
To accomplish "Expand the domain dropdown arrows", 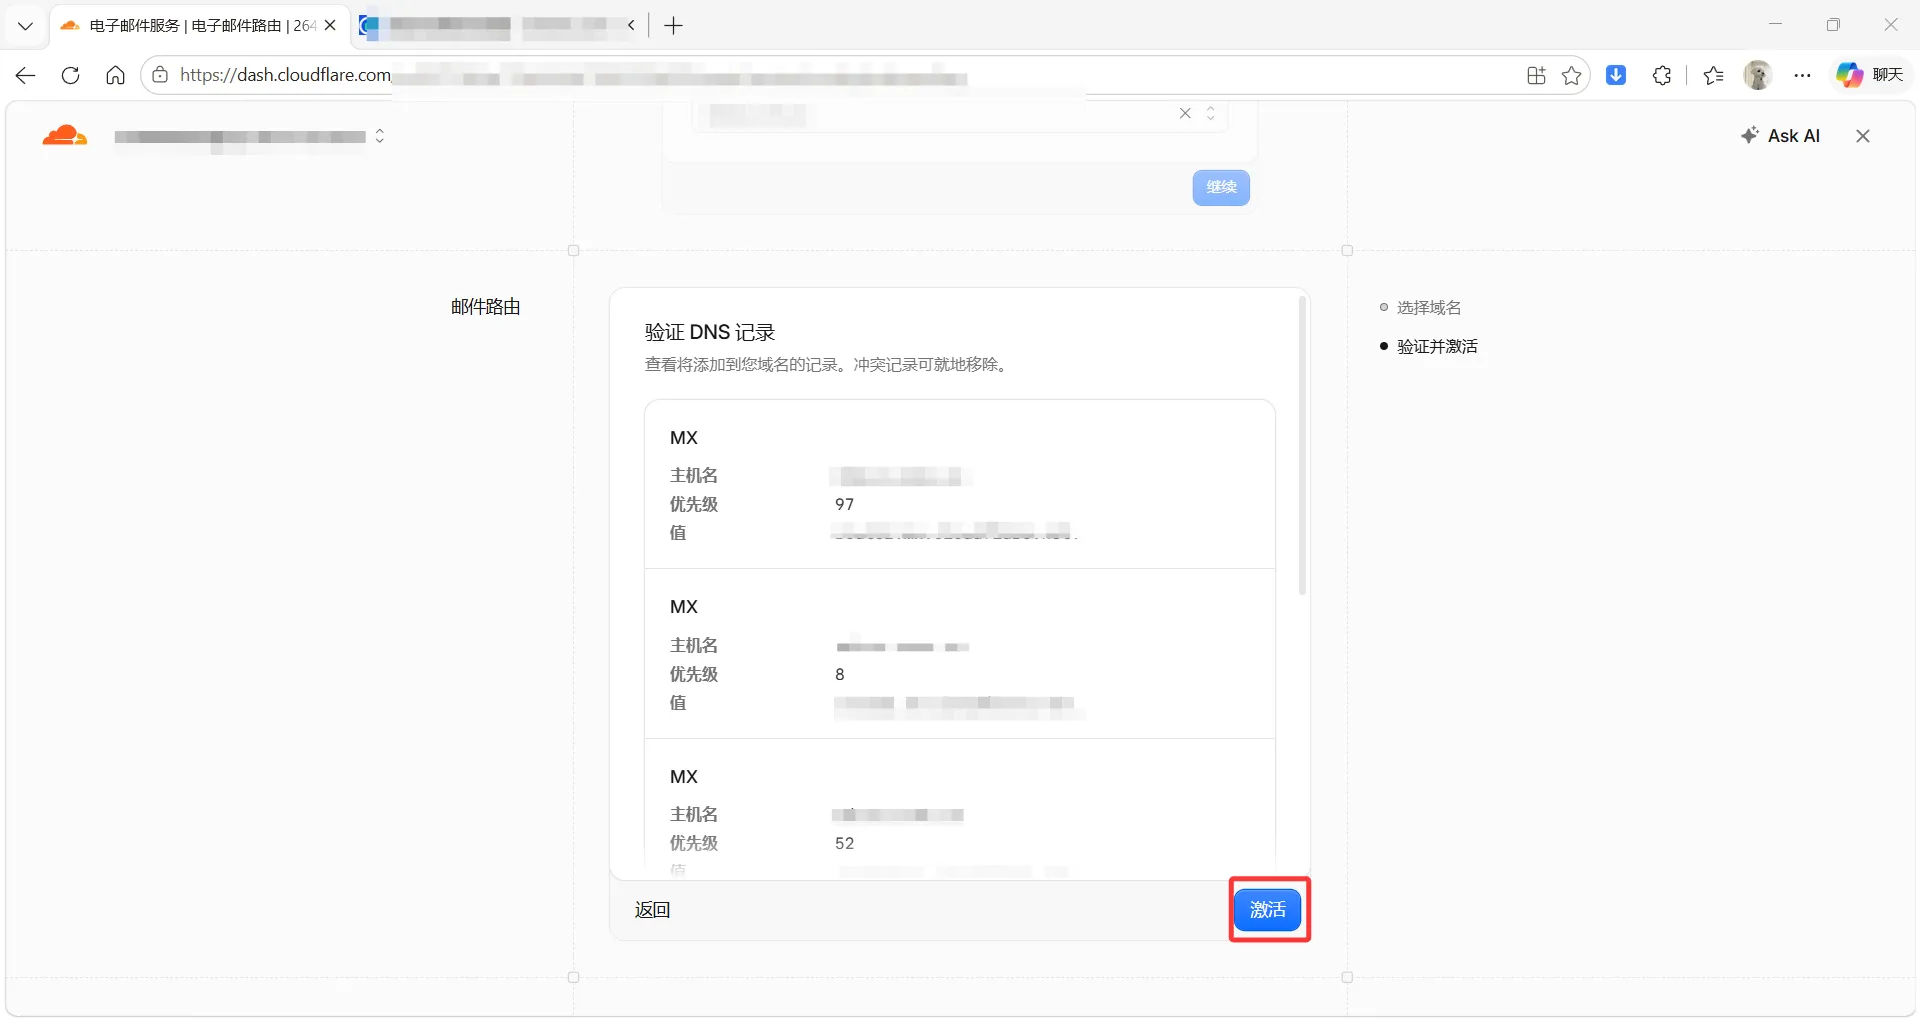I will [1211, 113].
